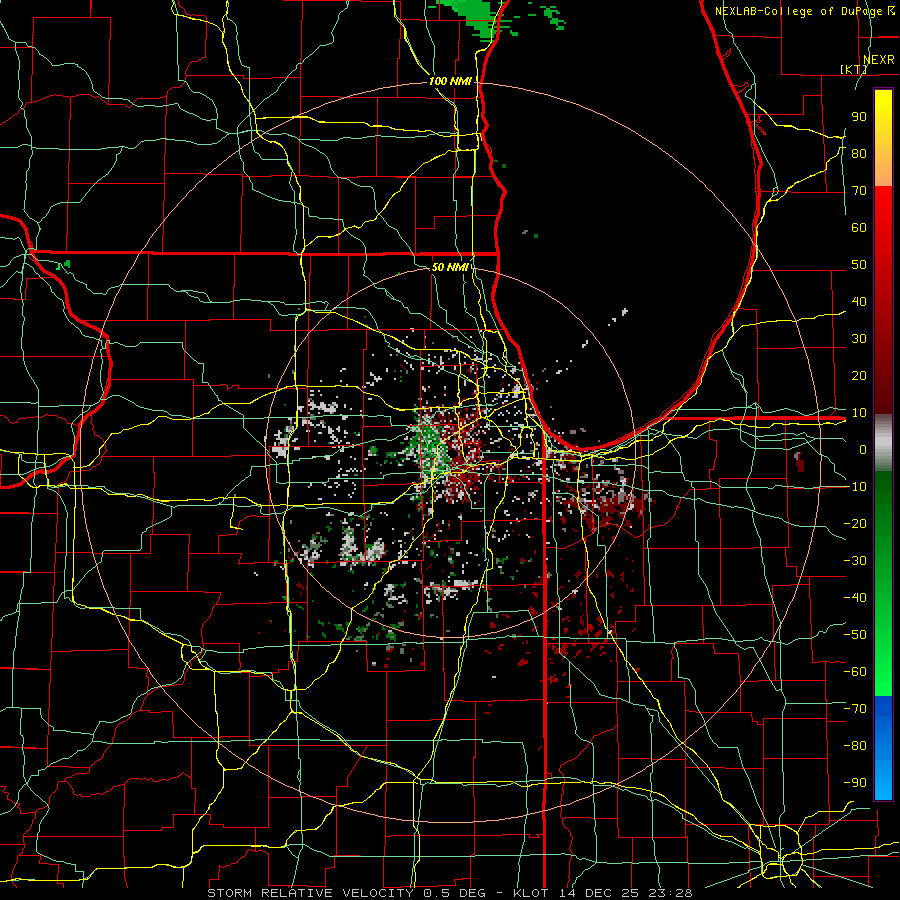Click the -10 value on the velocity scale
The width and height of the screenshot is (900, 900).
(x=855, y=486)
